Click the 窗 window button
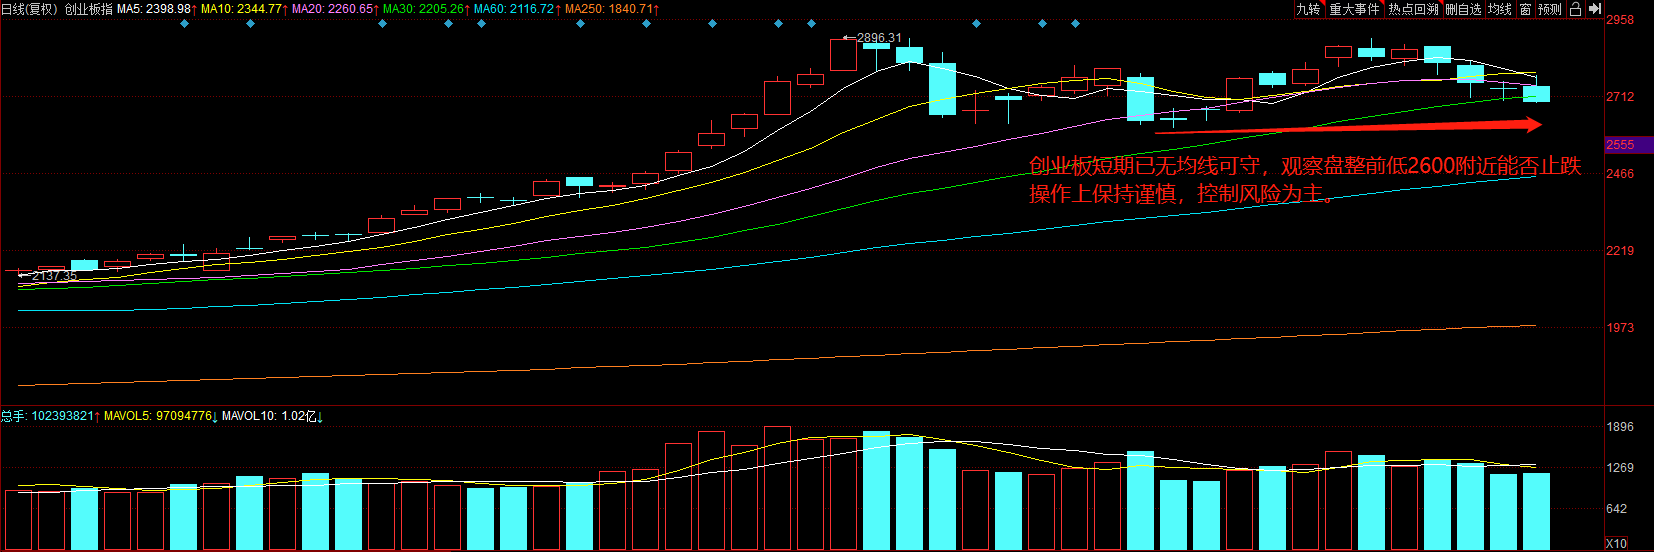1654x552 pixels. pyautogui.click(x=1525, y=9)
